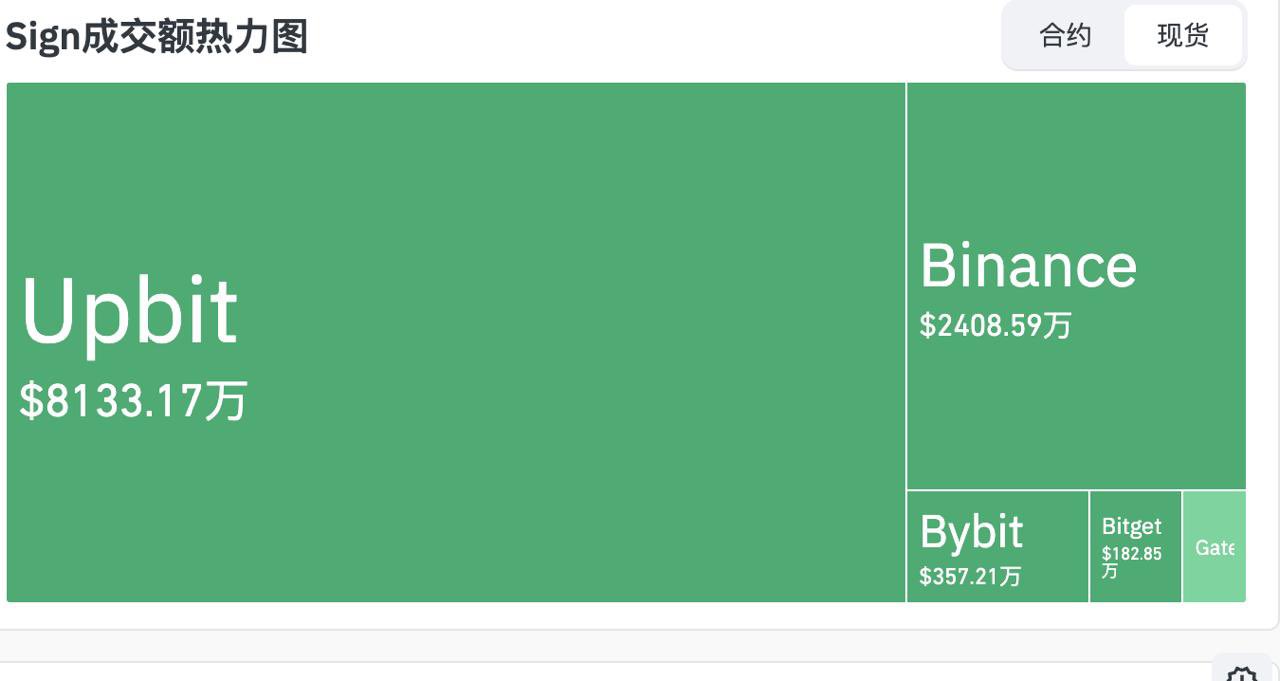Click the $357.21万 volume value
The width and height of the screenshot is (1280, 681).
click(x=970, y=576)
